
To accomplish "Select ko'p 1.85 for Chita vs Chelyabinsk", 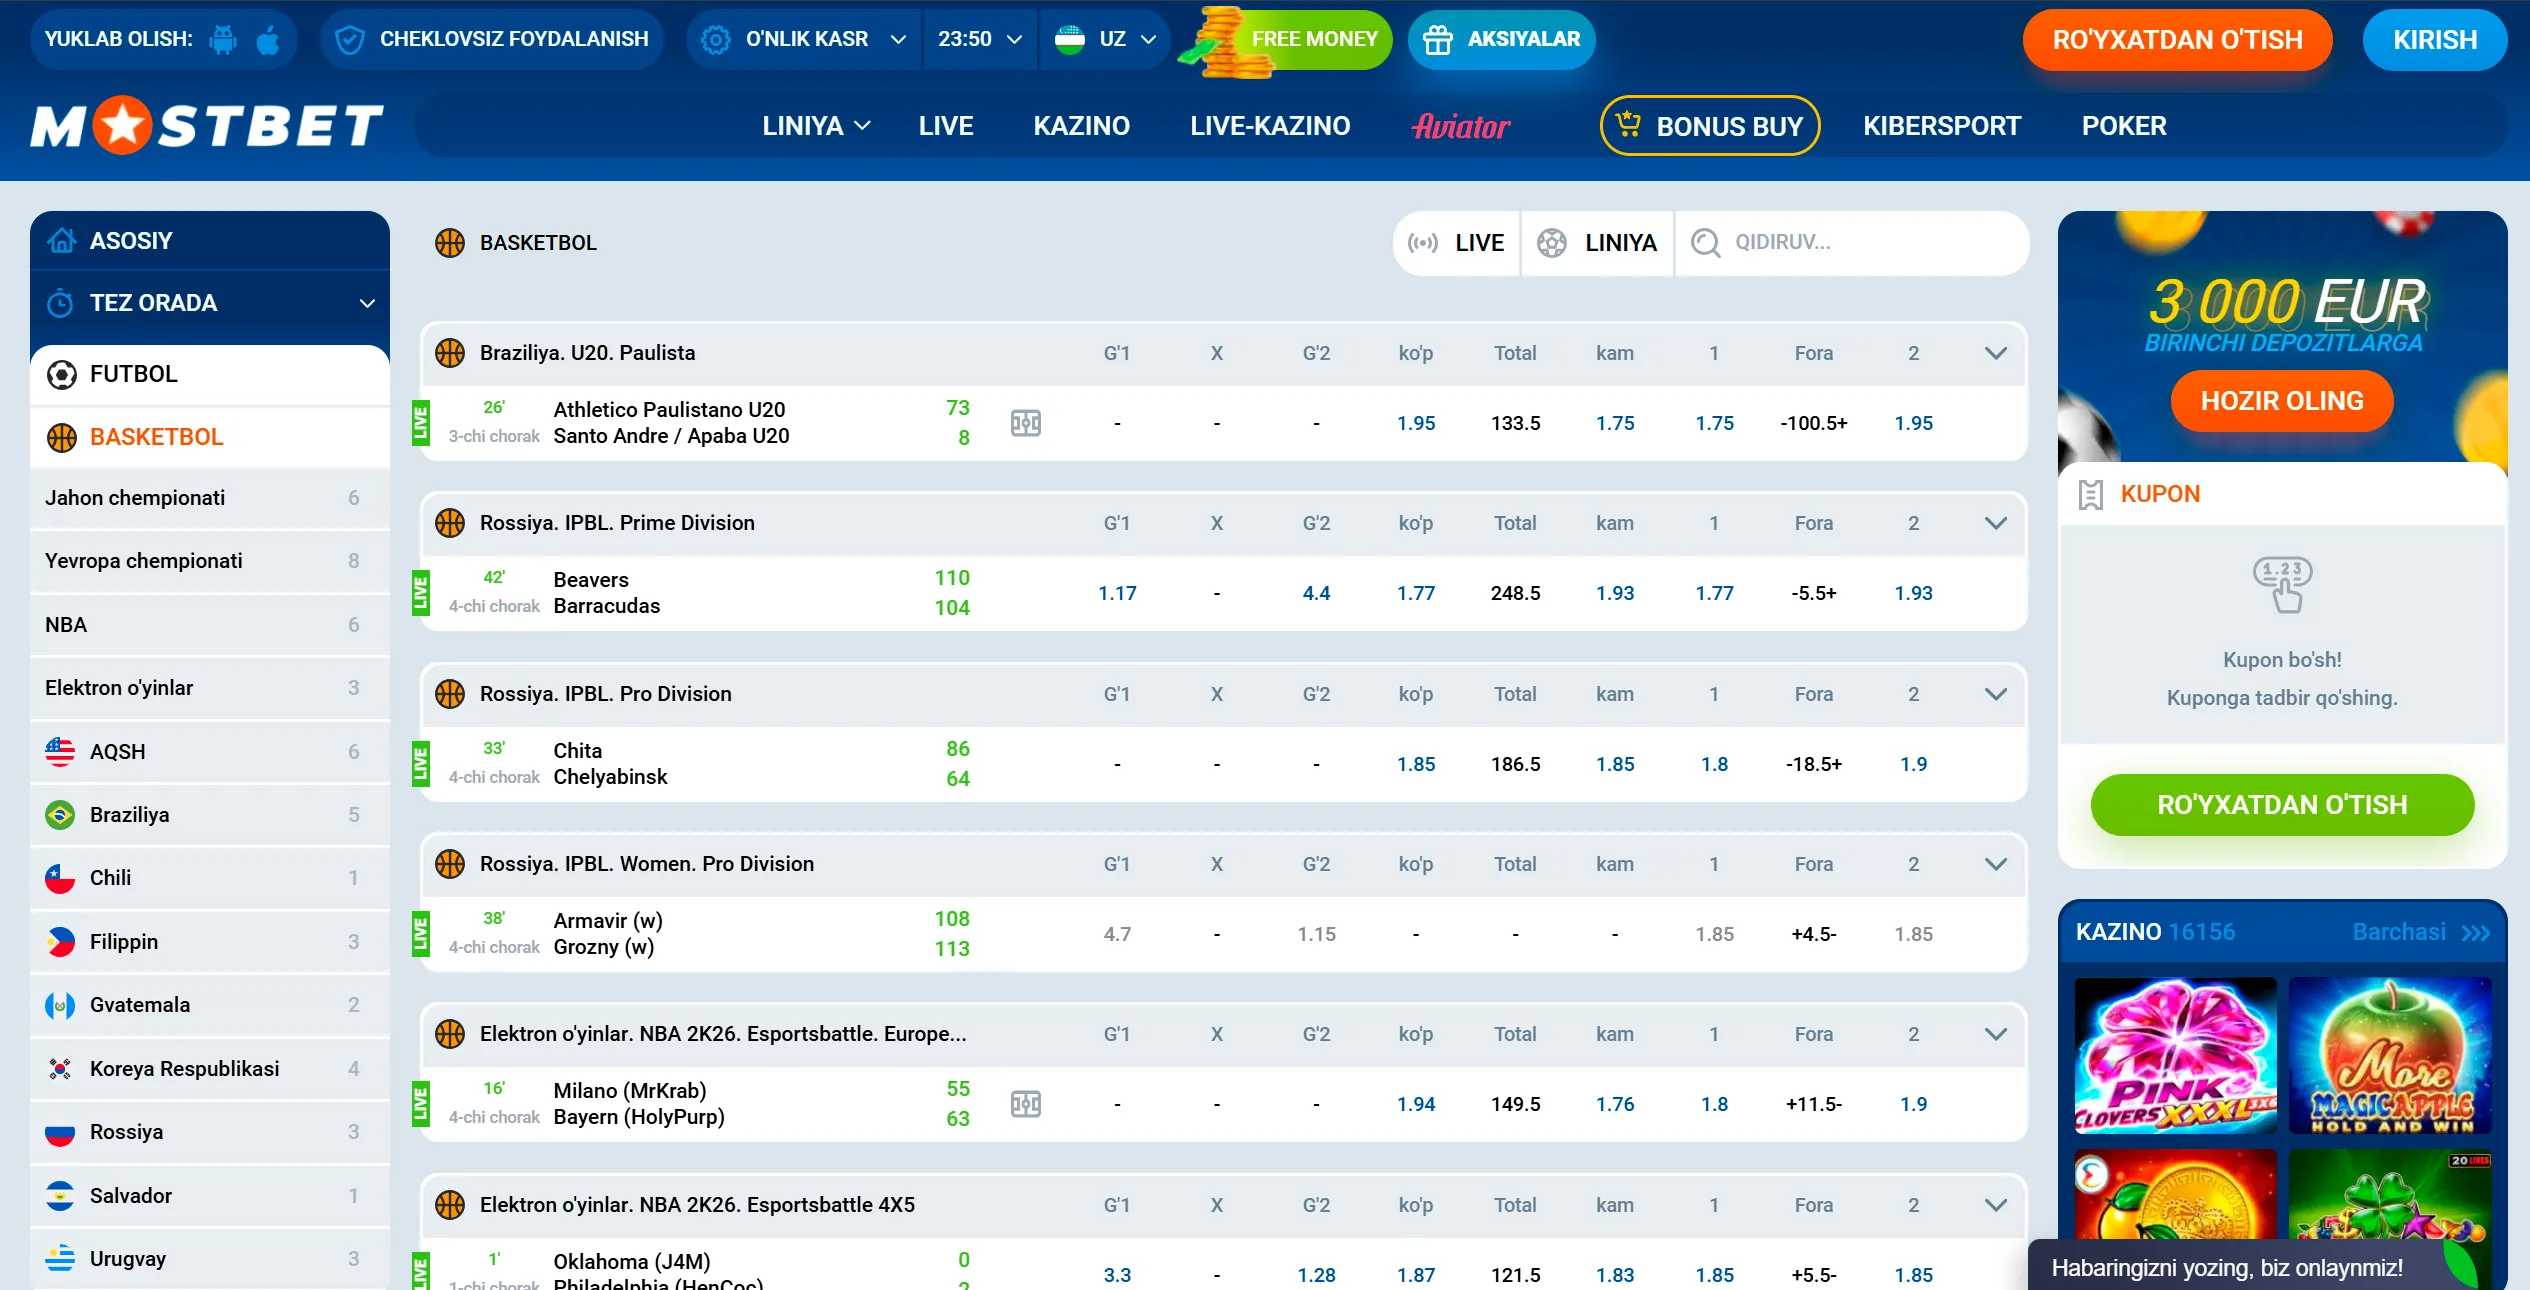I will click(x=1416, y=764).
